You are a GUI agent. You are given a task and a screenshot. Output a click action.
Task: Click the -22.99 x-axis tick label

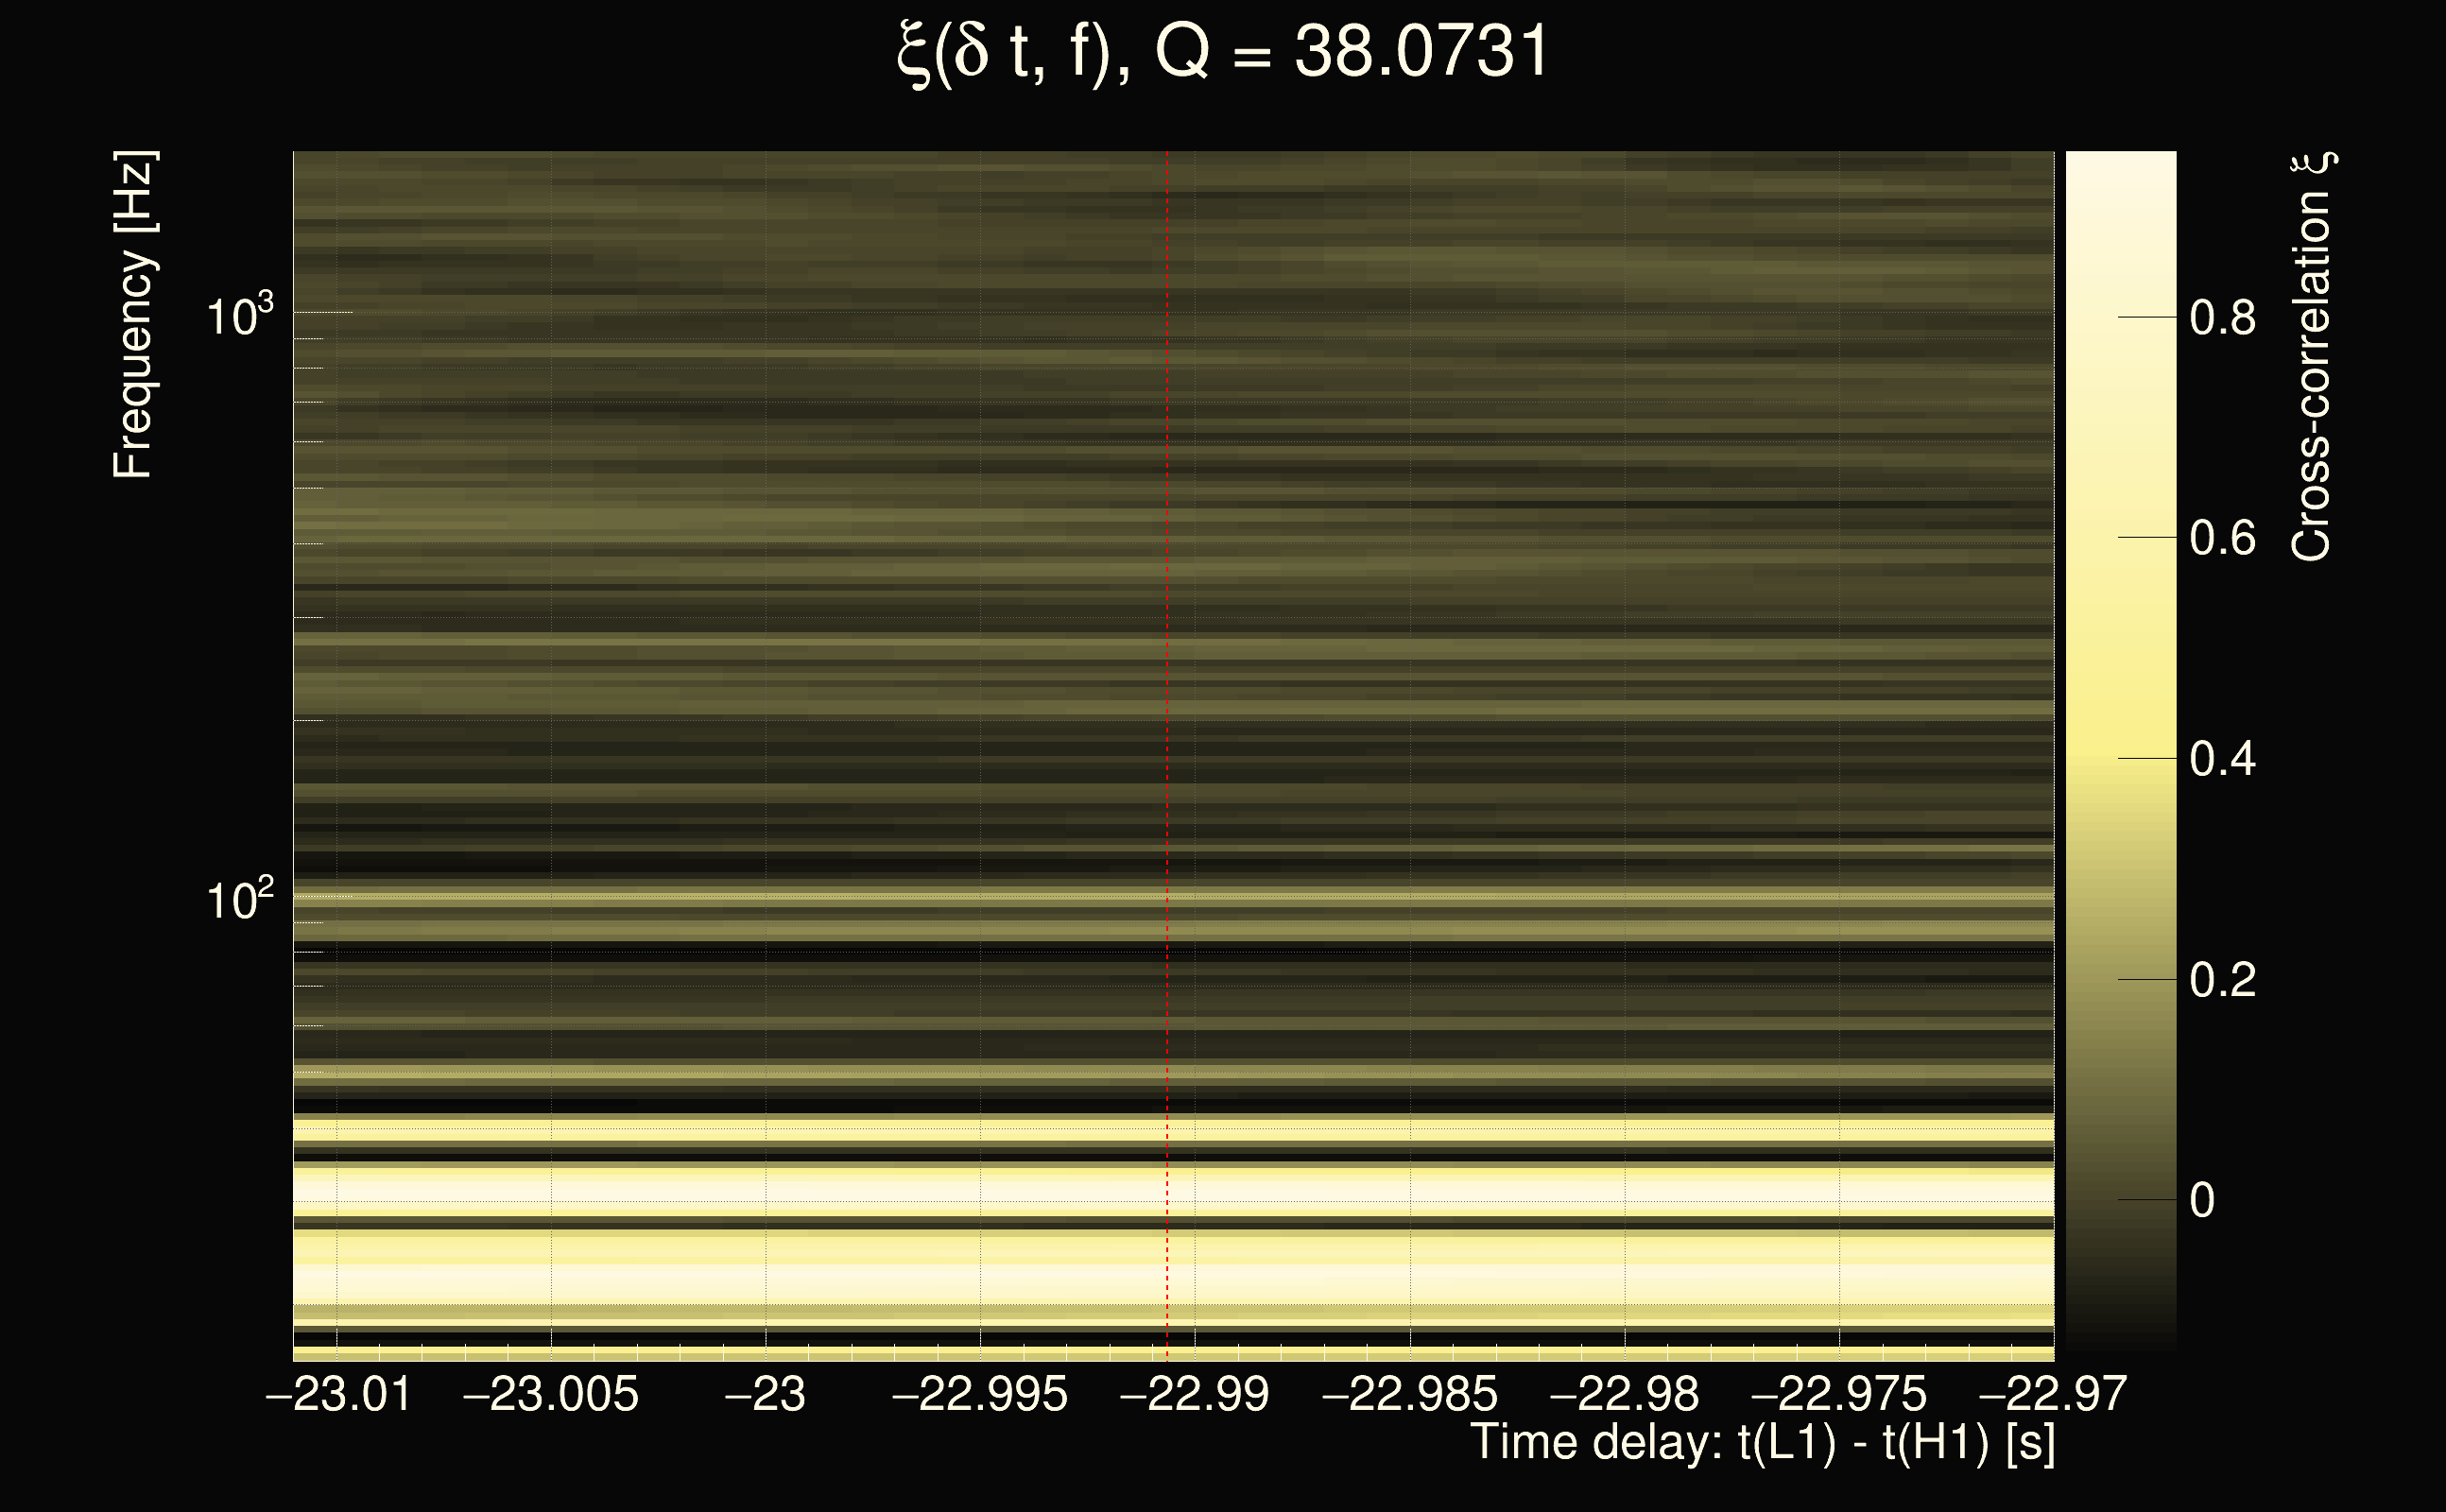pyautogui.click(x=1194, y=1394)
